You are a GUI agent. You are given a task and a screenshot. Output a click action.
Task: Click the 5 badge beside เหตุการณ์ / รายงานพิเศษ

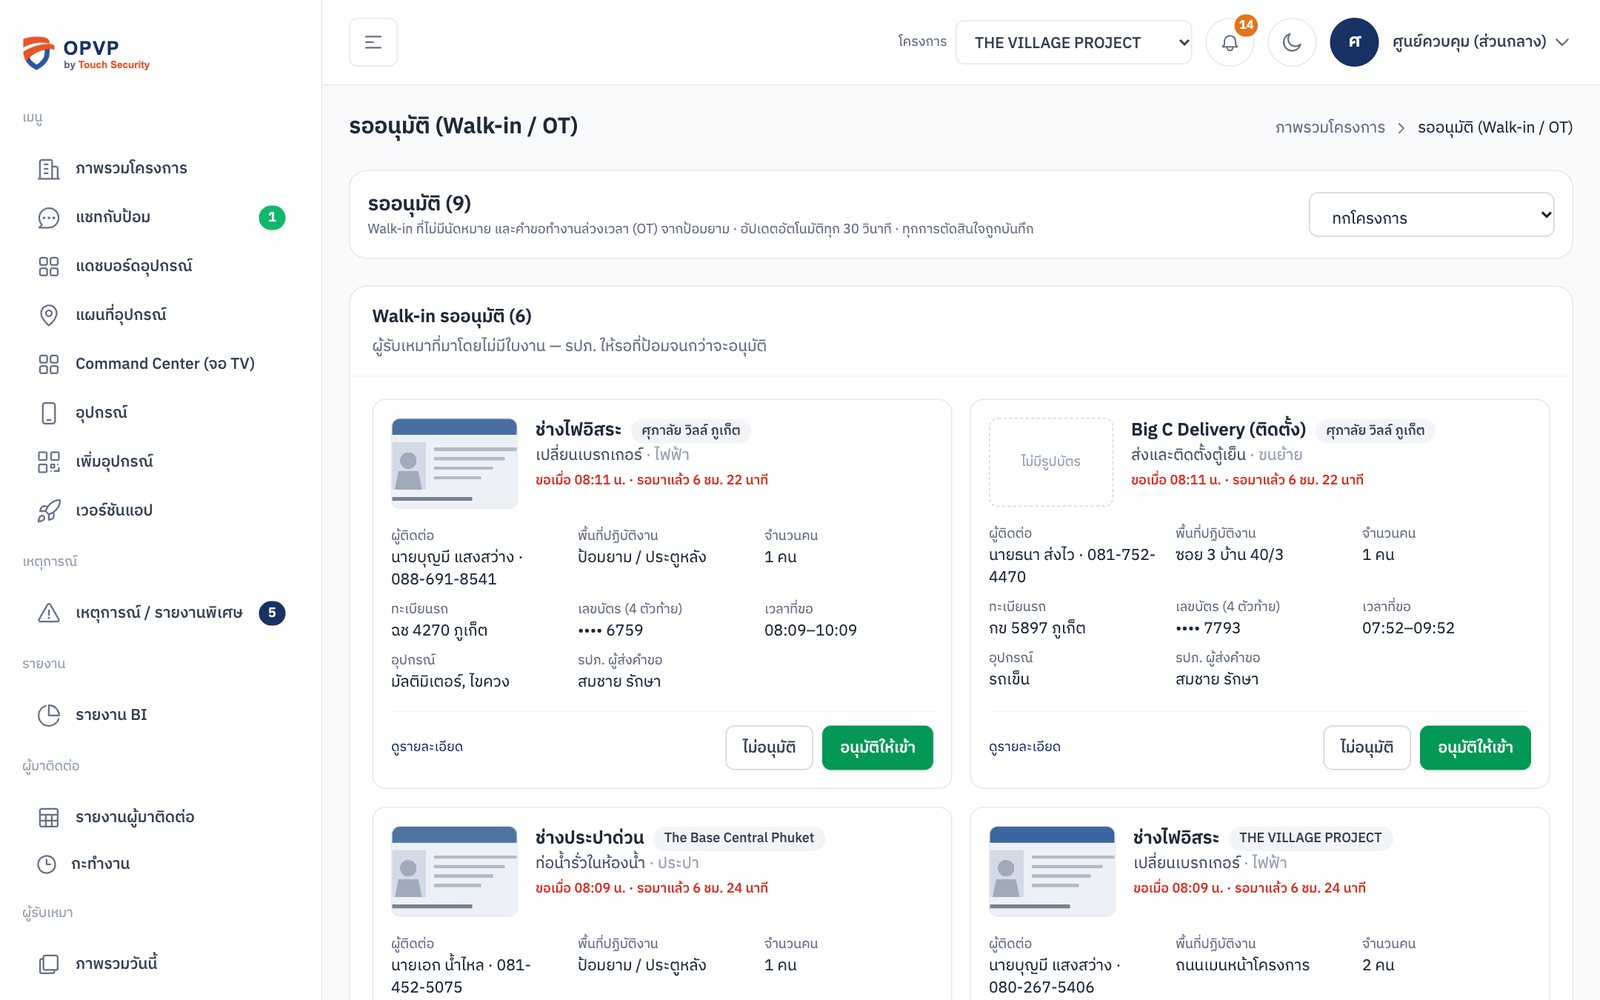[272, 613]
